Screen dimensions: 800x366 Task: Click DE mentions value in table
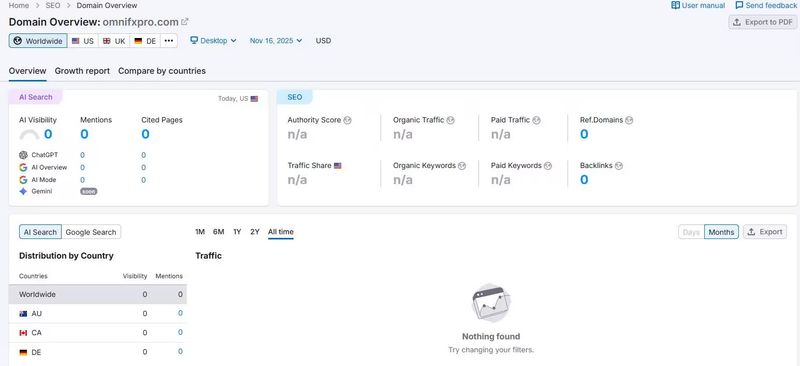tap(180, 352)
